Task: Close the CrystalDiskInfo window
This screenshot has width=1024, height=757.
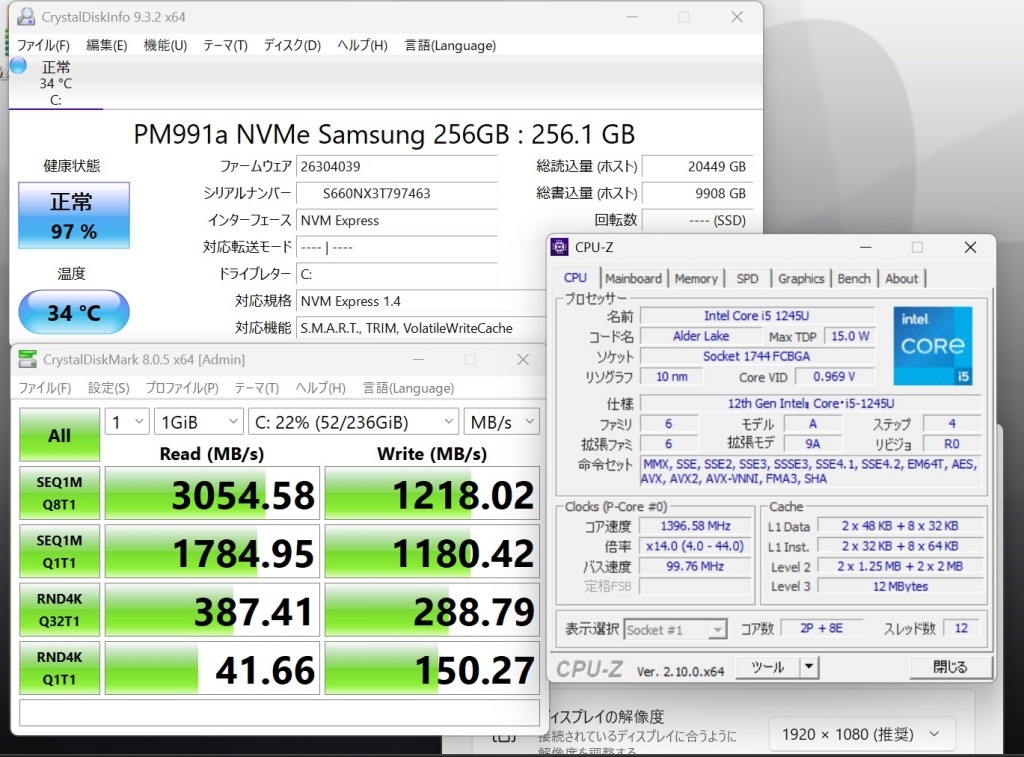Action: click(x=737, y=17)
